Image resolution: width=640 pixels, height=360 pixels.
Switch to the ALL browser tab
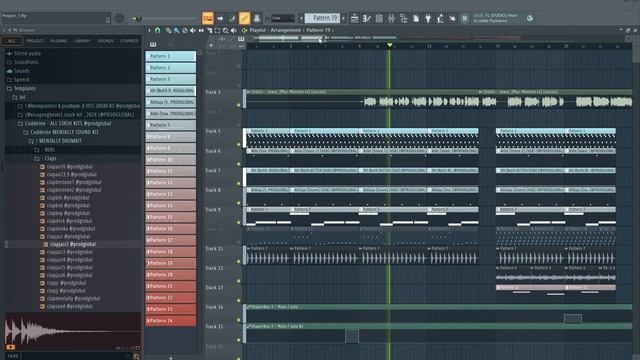(12, 41)
